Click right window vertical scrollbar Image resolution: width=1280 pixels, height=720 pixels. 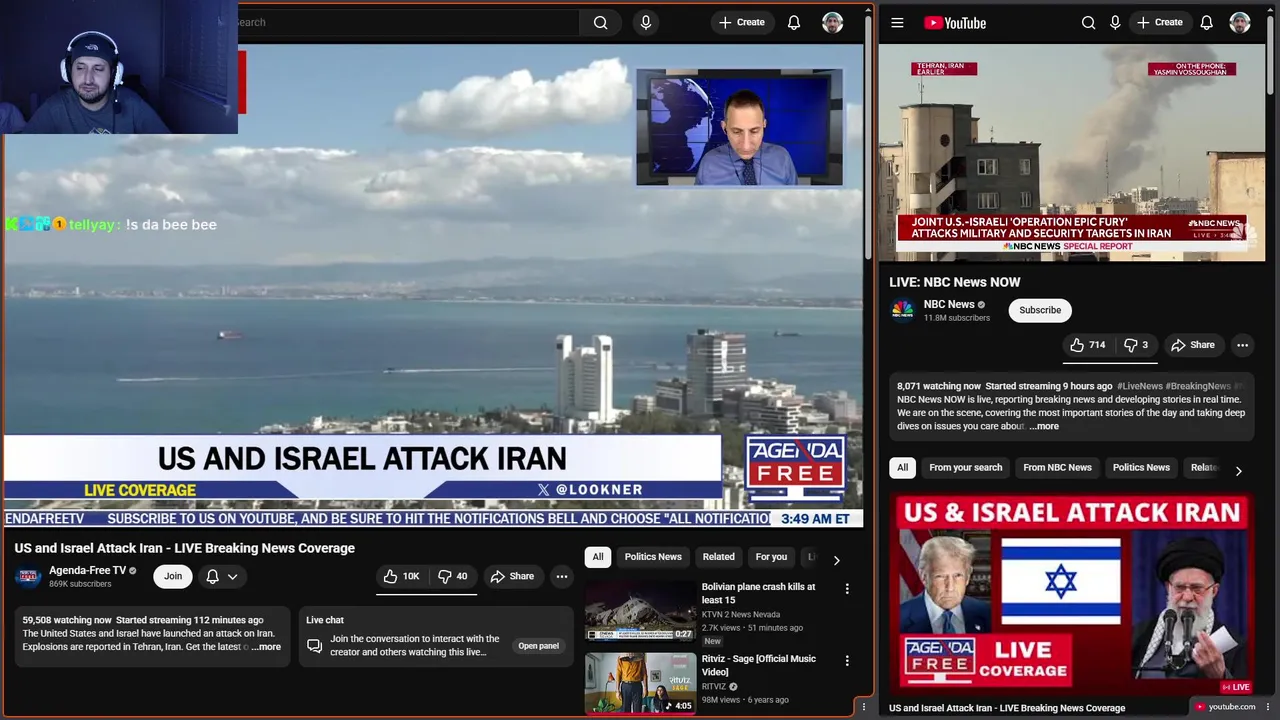coord(1271,55)
